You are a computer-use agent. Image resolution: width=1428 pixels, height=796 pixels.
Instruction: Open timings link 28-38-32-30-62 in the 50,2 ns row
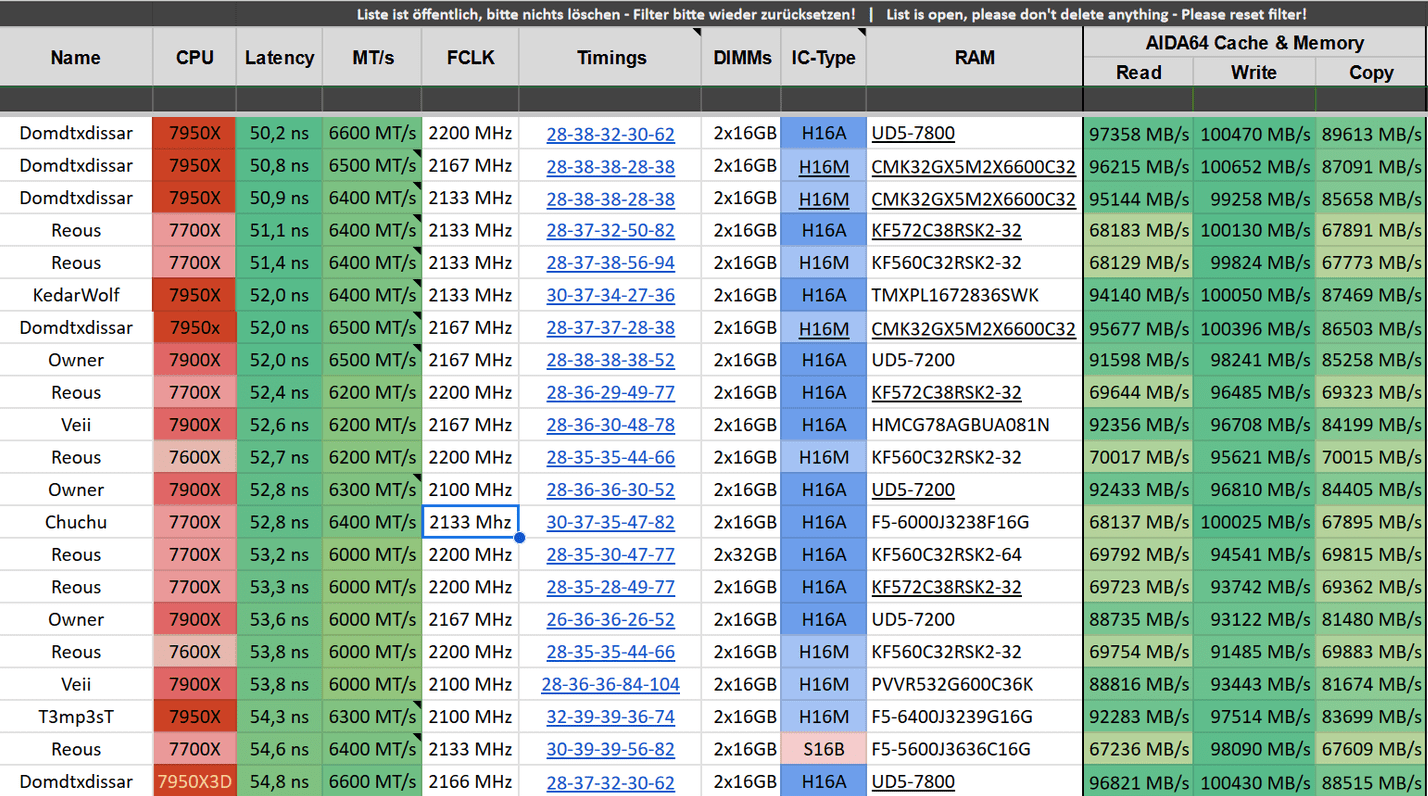(x=610, y=134)
